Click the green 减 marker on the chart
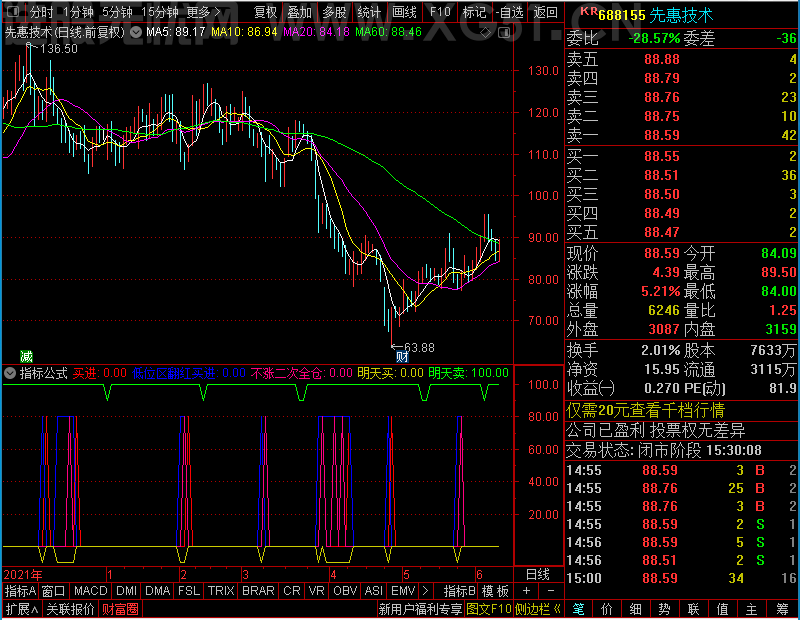Viewport: 800px width, 620px height. (26, 356)
